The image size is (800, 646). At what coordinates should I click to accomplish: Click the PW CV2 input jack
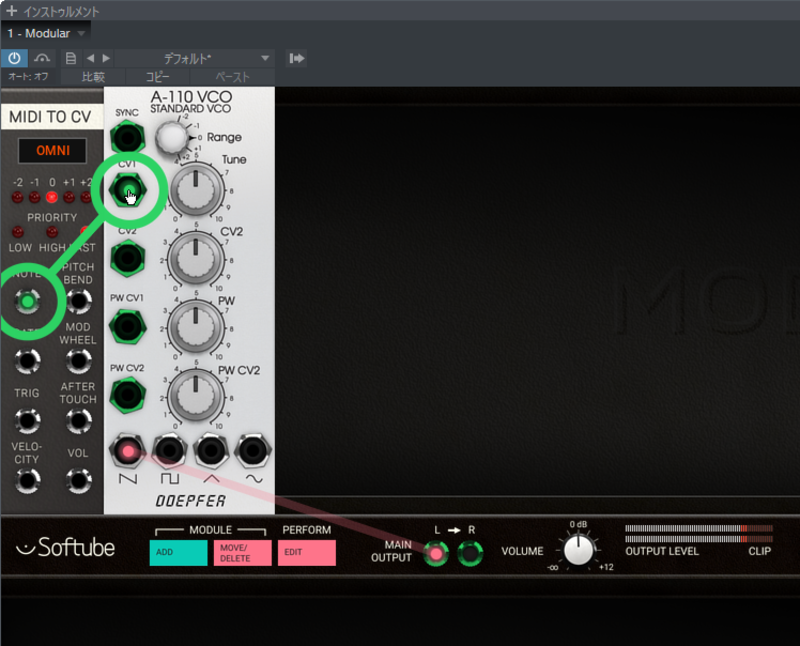click(x=128, y=394)
